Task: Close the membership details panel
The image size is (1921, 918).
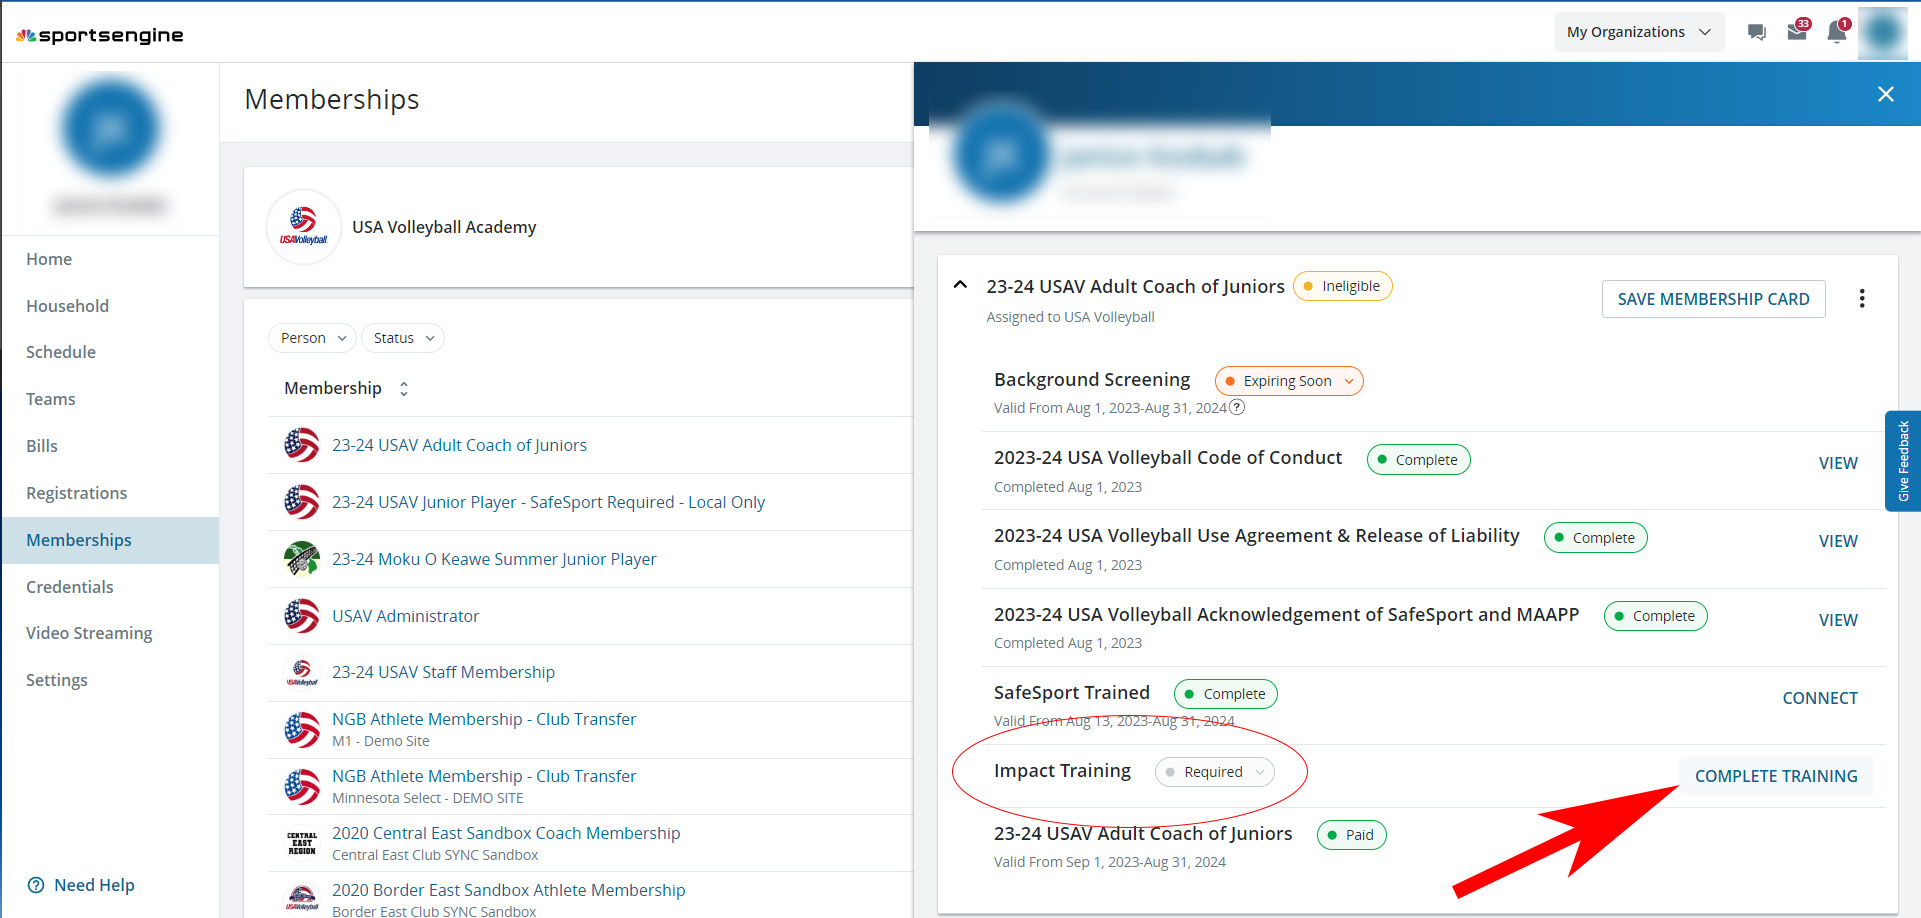Action: pos(1886,94)
